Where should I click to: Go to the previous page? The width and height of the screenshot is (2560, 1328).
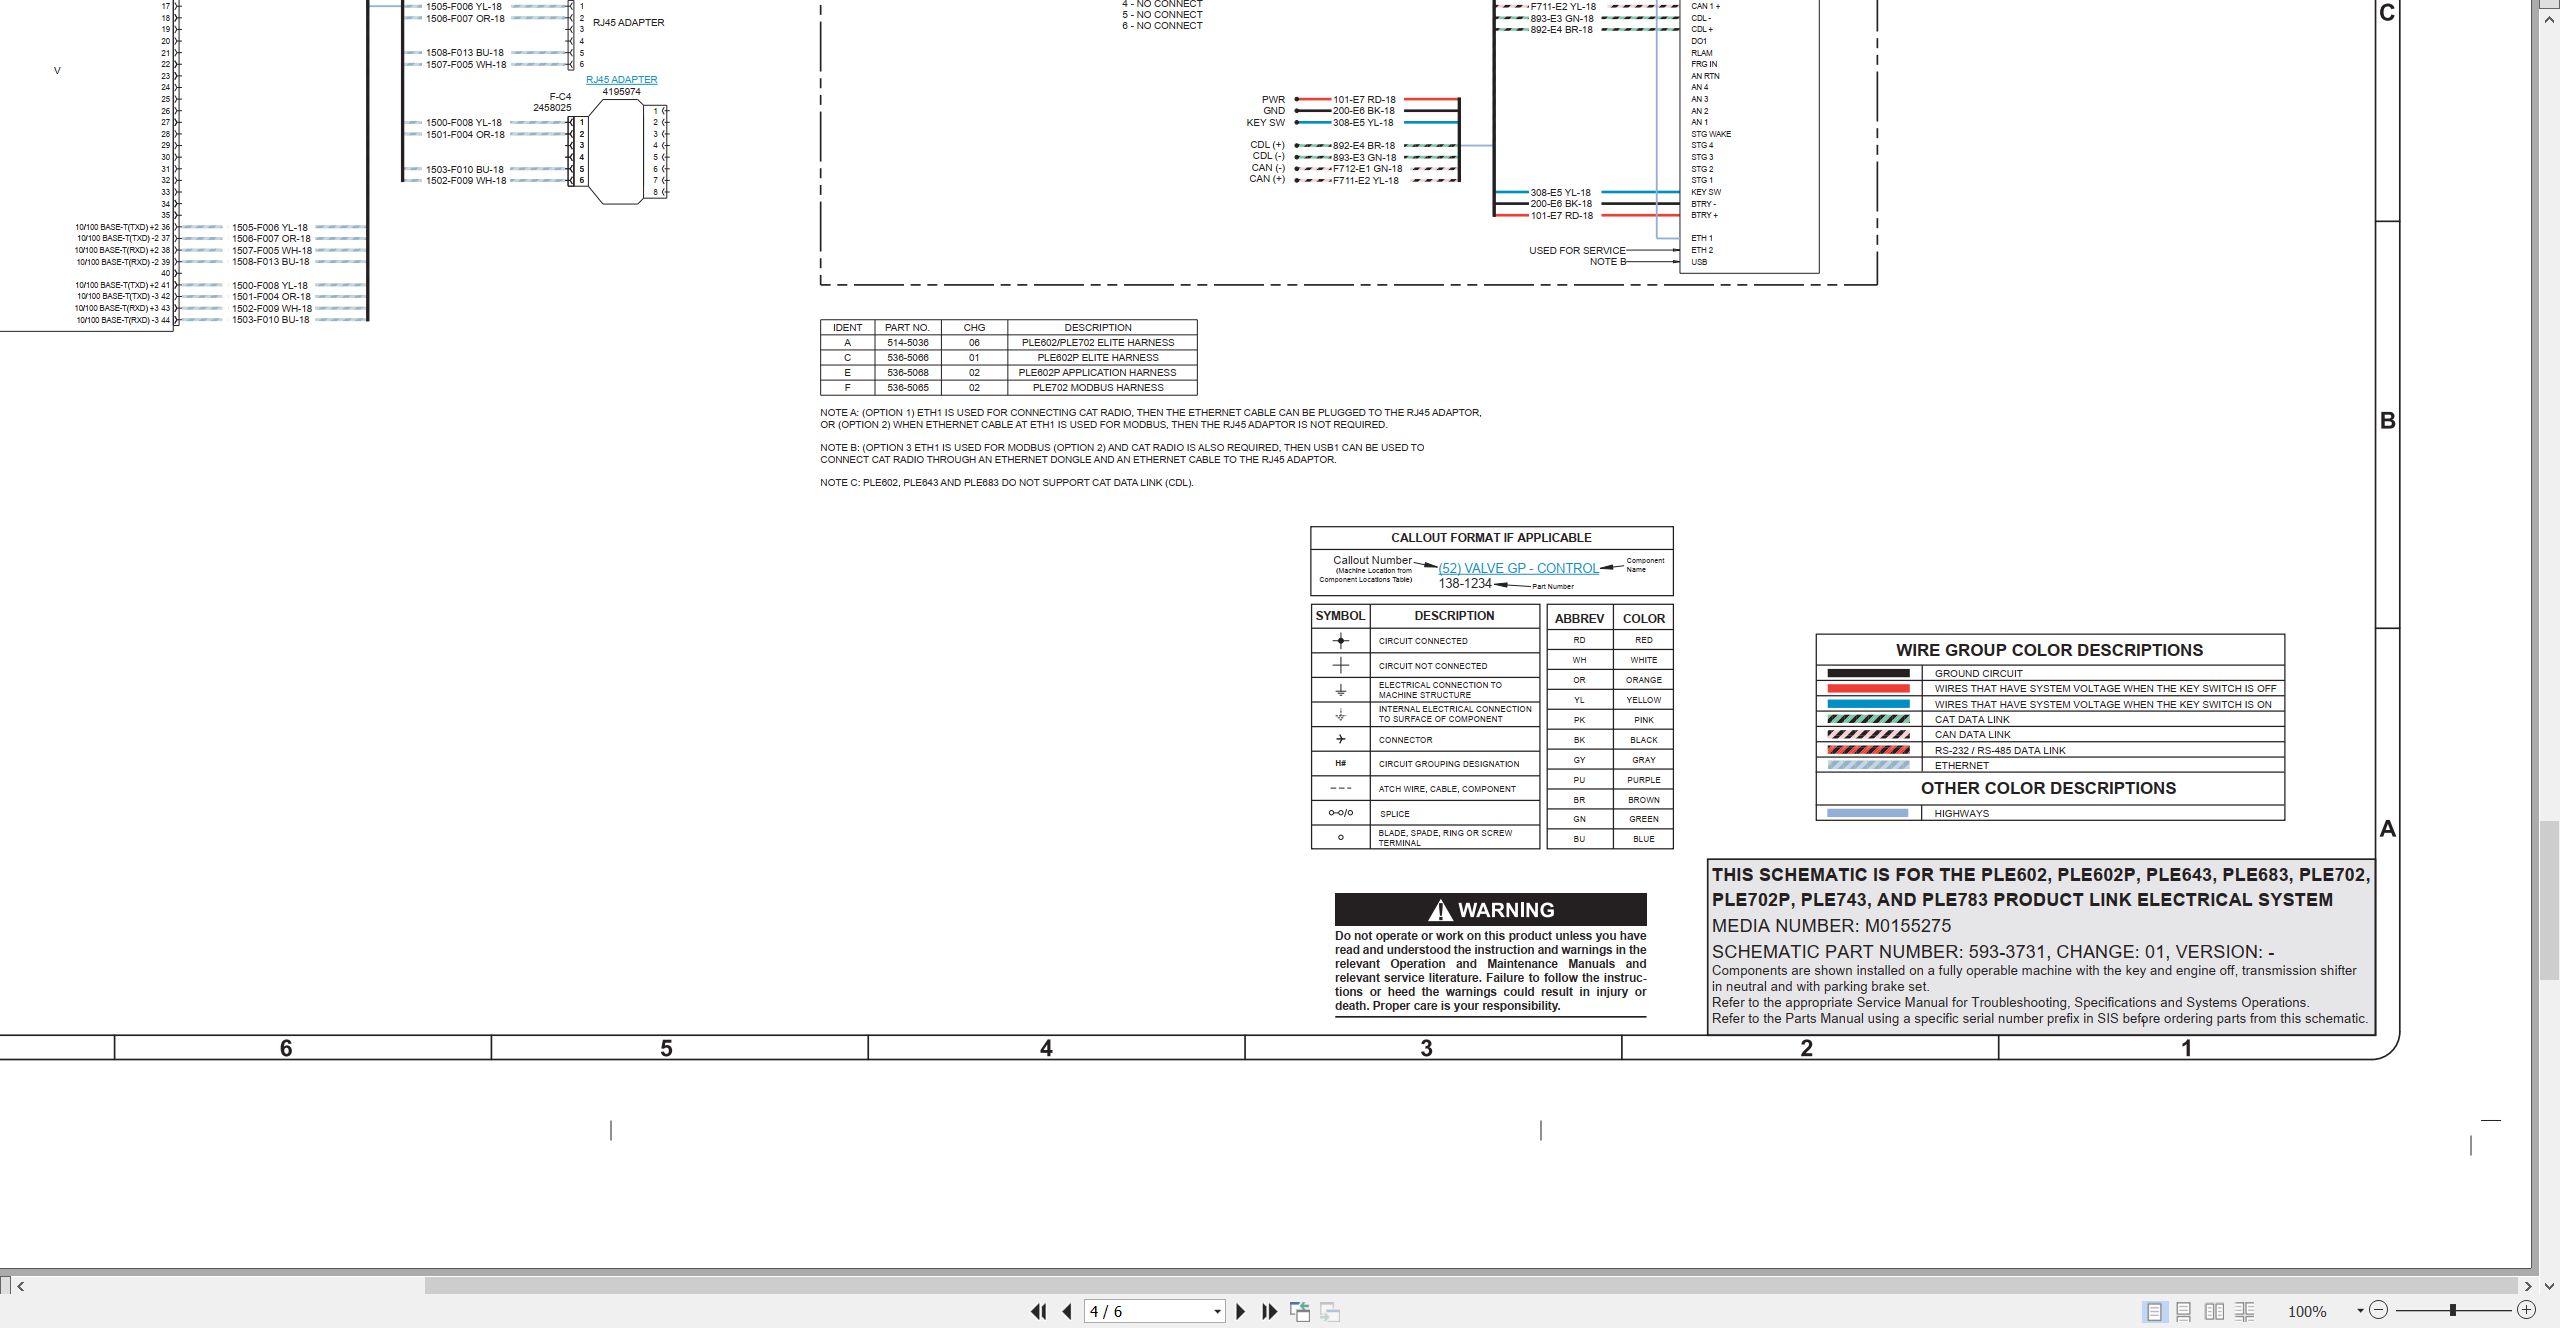(1067, 1311)
